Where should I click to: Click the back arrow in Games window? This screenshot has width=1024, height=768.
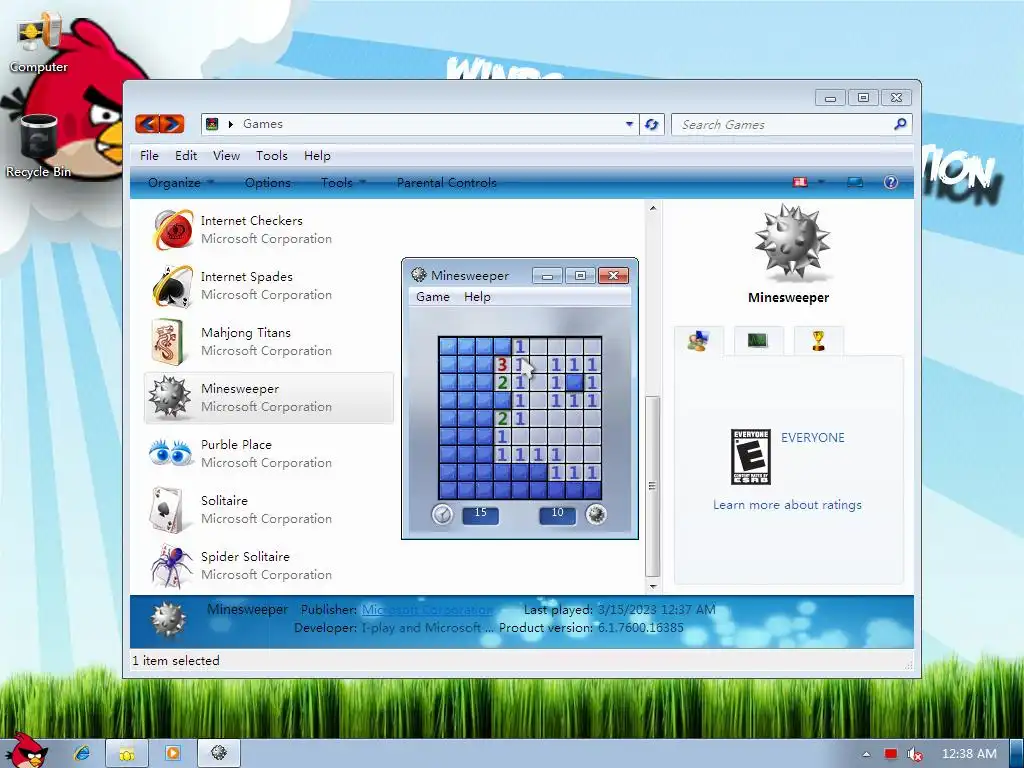tap(148, 123)
